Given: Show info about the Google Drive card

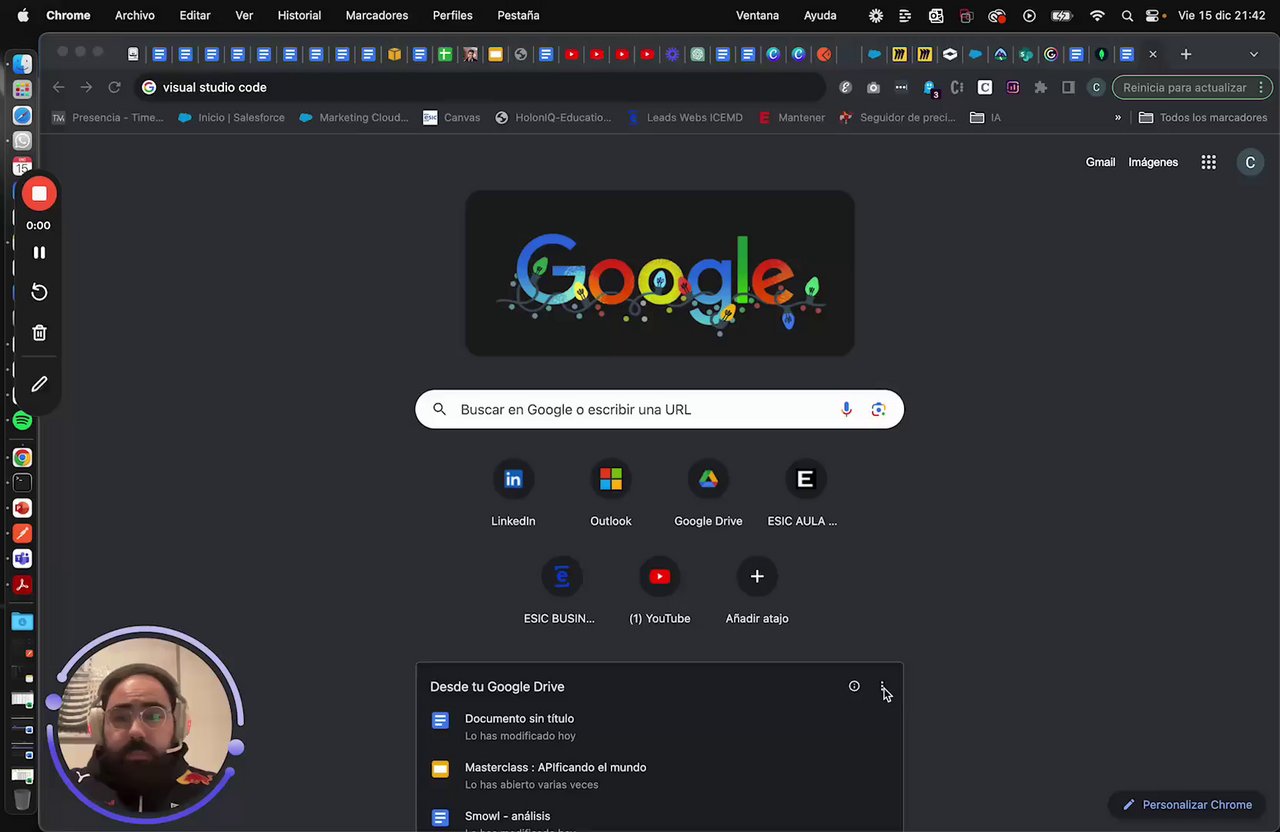Looking at the screenshot, I should [x=854, y=686].
